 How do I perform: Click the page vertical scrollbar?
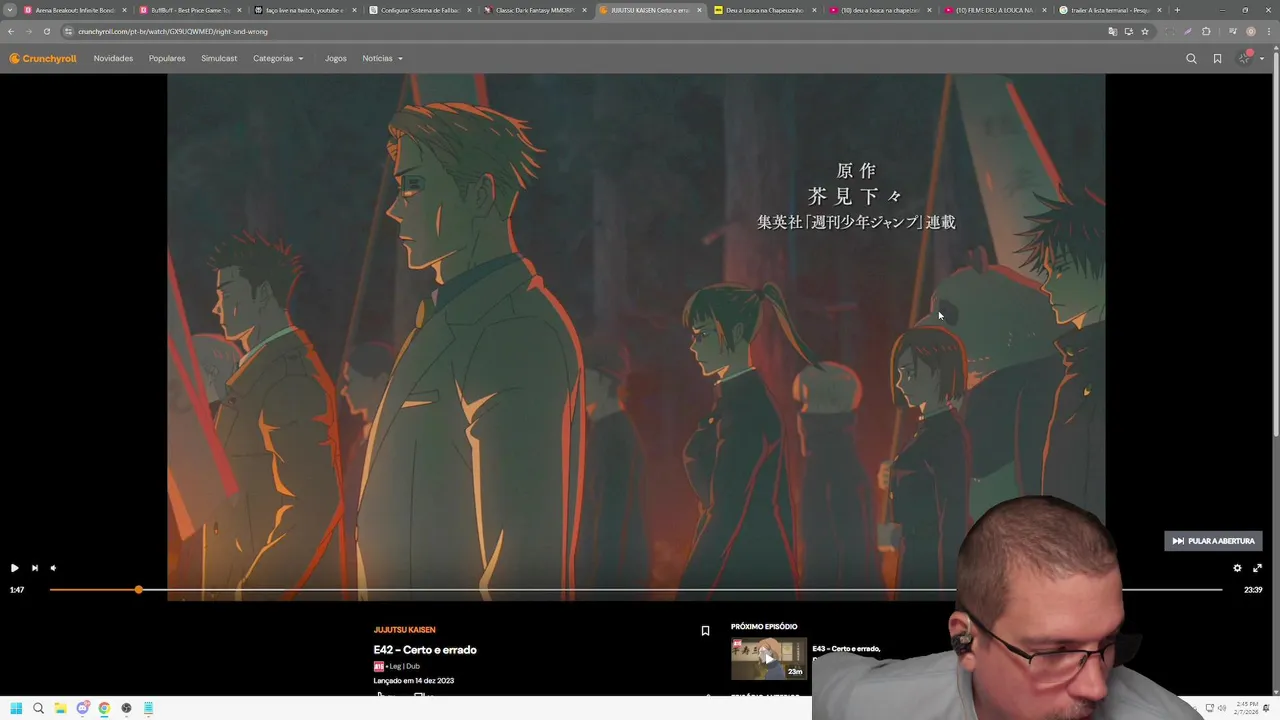(x=1275, y=245)
